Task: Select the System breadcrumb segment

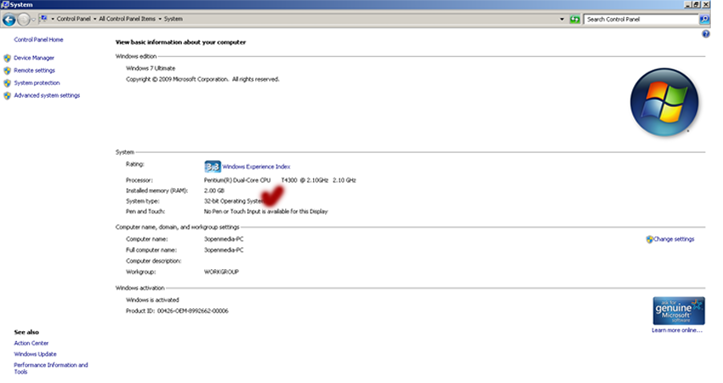Action: click(x=173, y=19)
